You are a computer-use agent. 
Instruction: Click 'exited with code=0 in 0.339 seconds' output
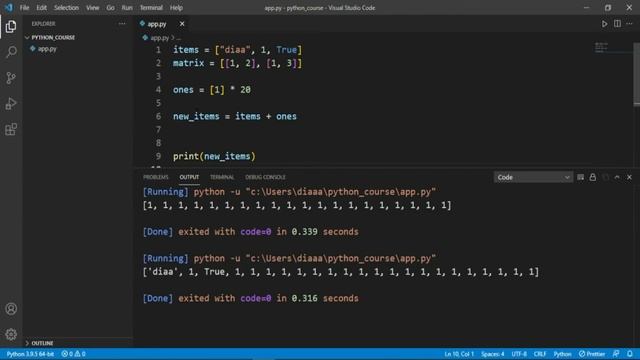point(268,232)
